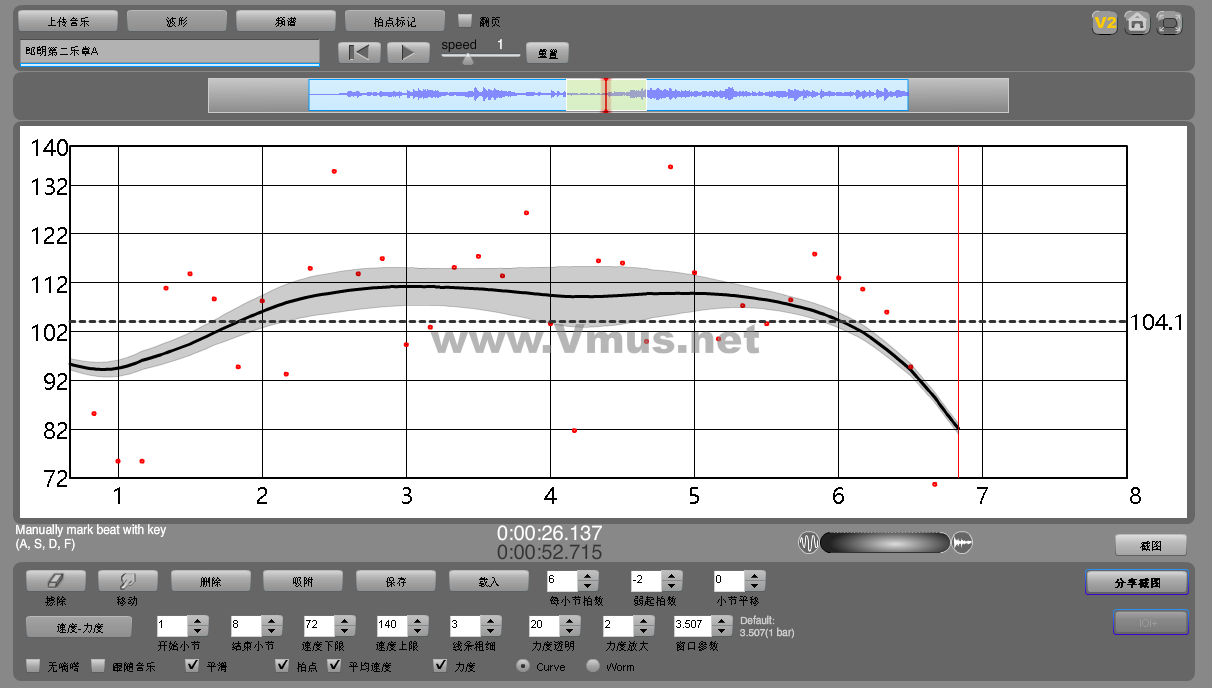Enable the 翻页 page-turn checkbox

pos(465,21)
